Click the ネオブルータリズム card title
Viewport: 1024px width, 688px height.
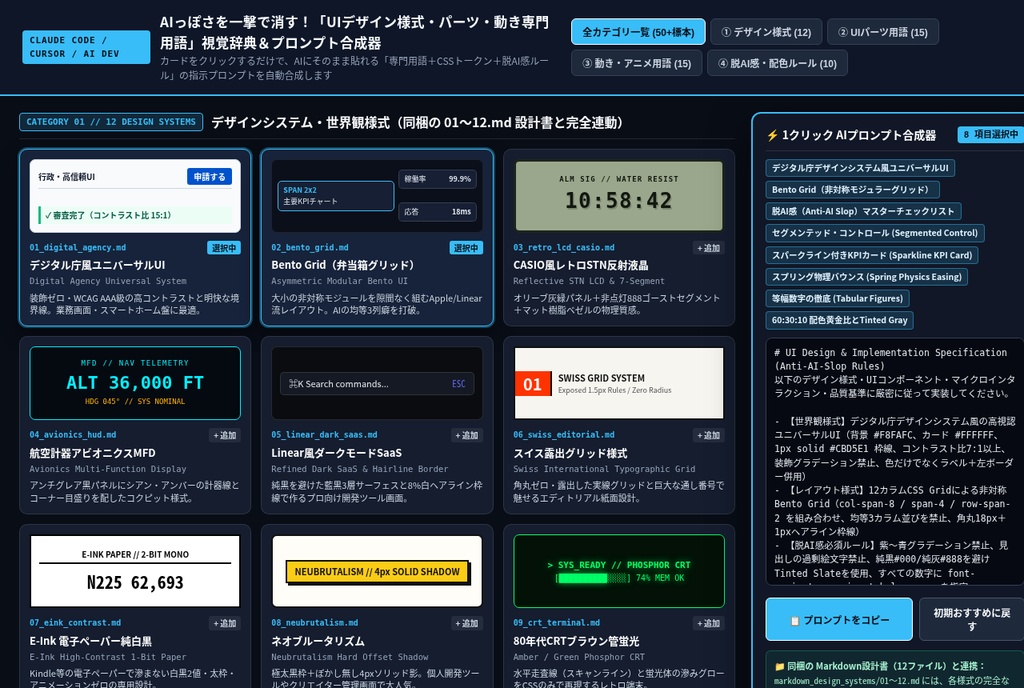coord(318,641)
